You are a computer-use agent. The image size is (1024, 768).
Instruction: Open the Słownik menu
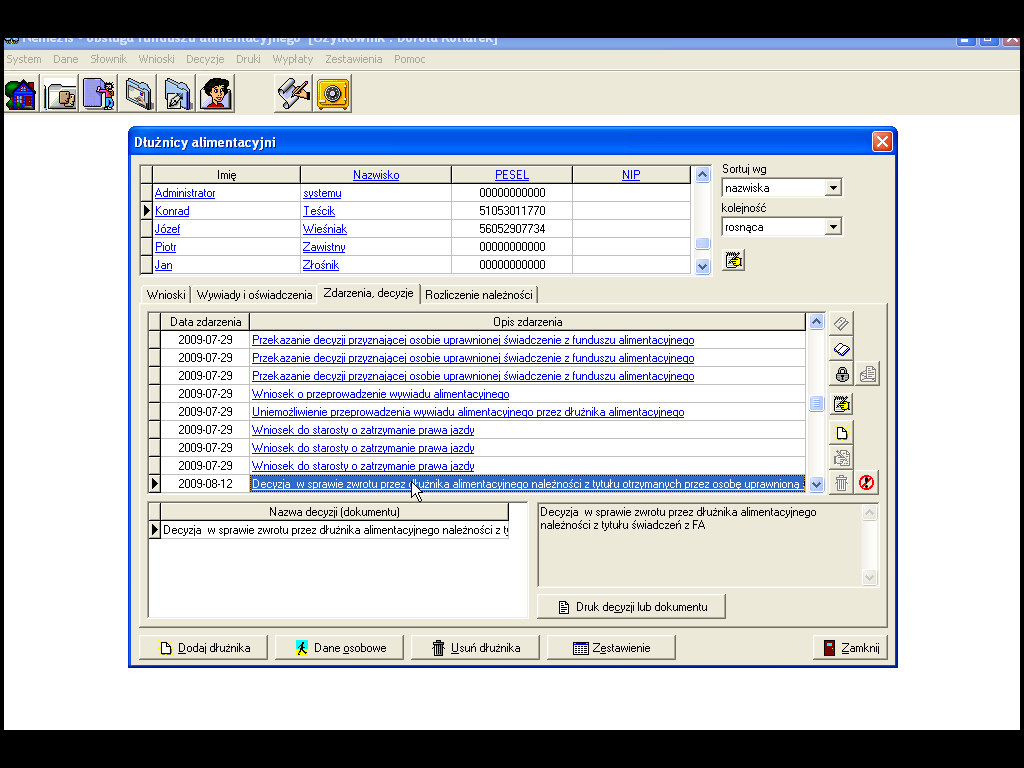(x=108, y=59)
